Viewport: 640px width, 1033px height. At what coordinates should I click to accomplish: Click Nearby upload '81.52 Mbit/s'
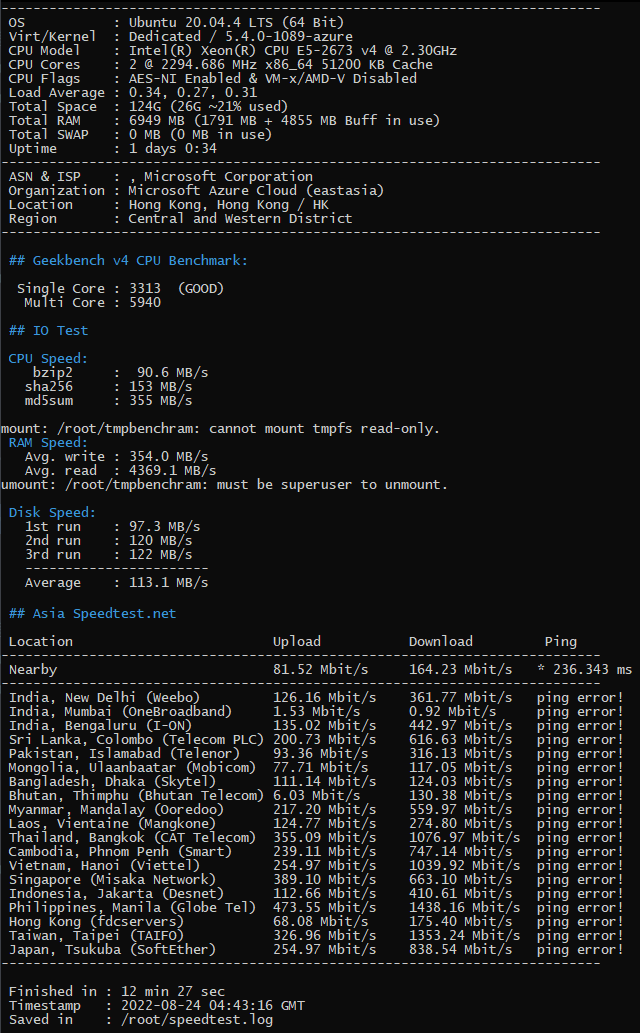coord(321,670)
